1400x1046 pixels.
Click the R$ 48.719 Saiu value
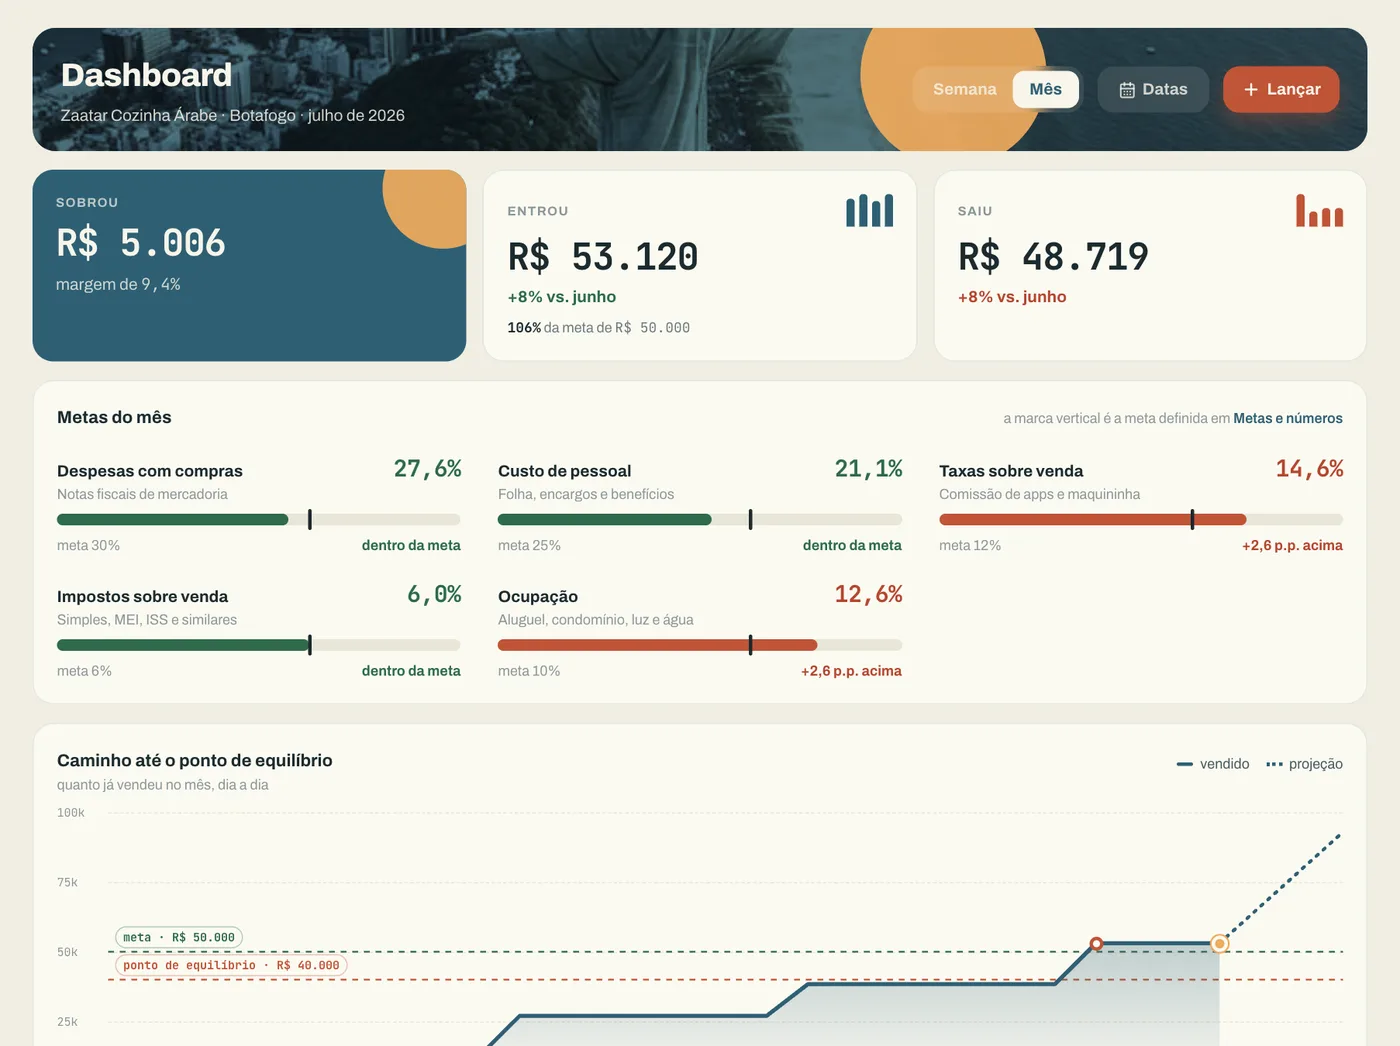click(x=1053, y=257)
